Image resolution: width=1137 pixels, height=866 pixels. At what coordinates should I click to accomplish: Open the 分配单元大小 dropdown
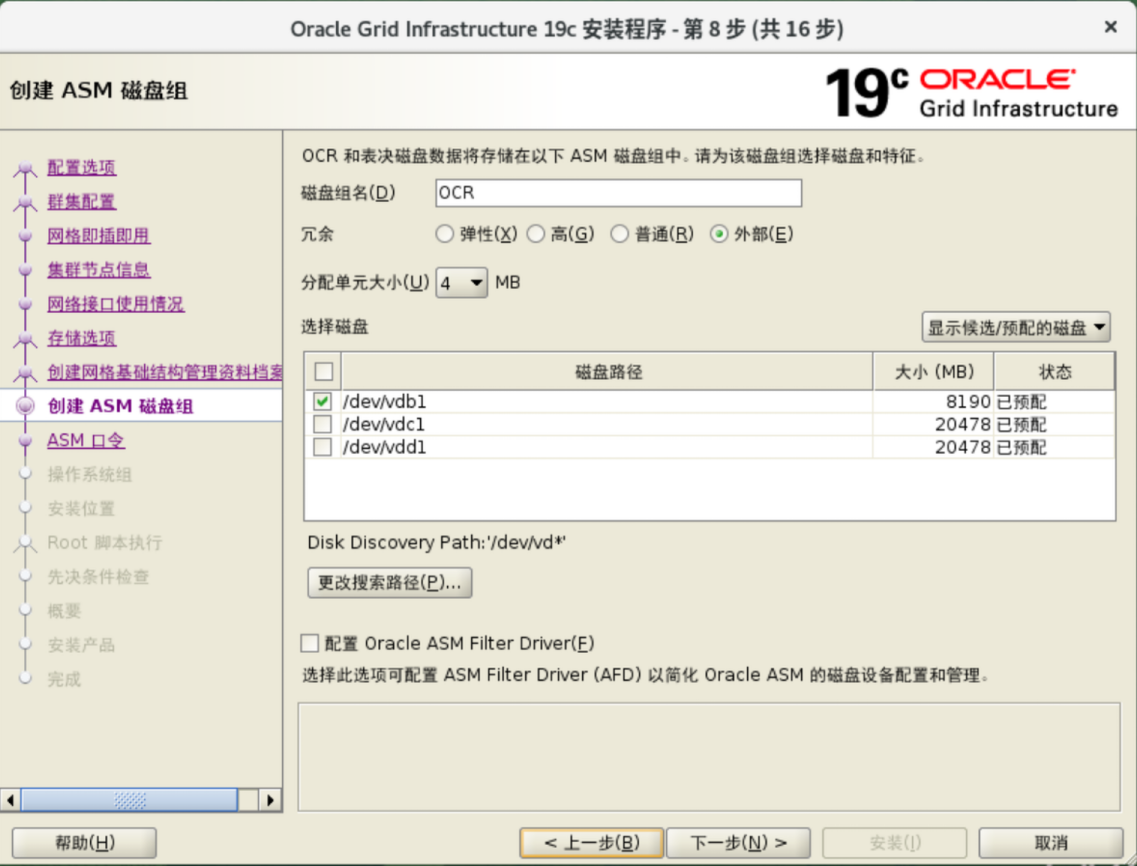tap(461, 283)
